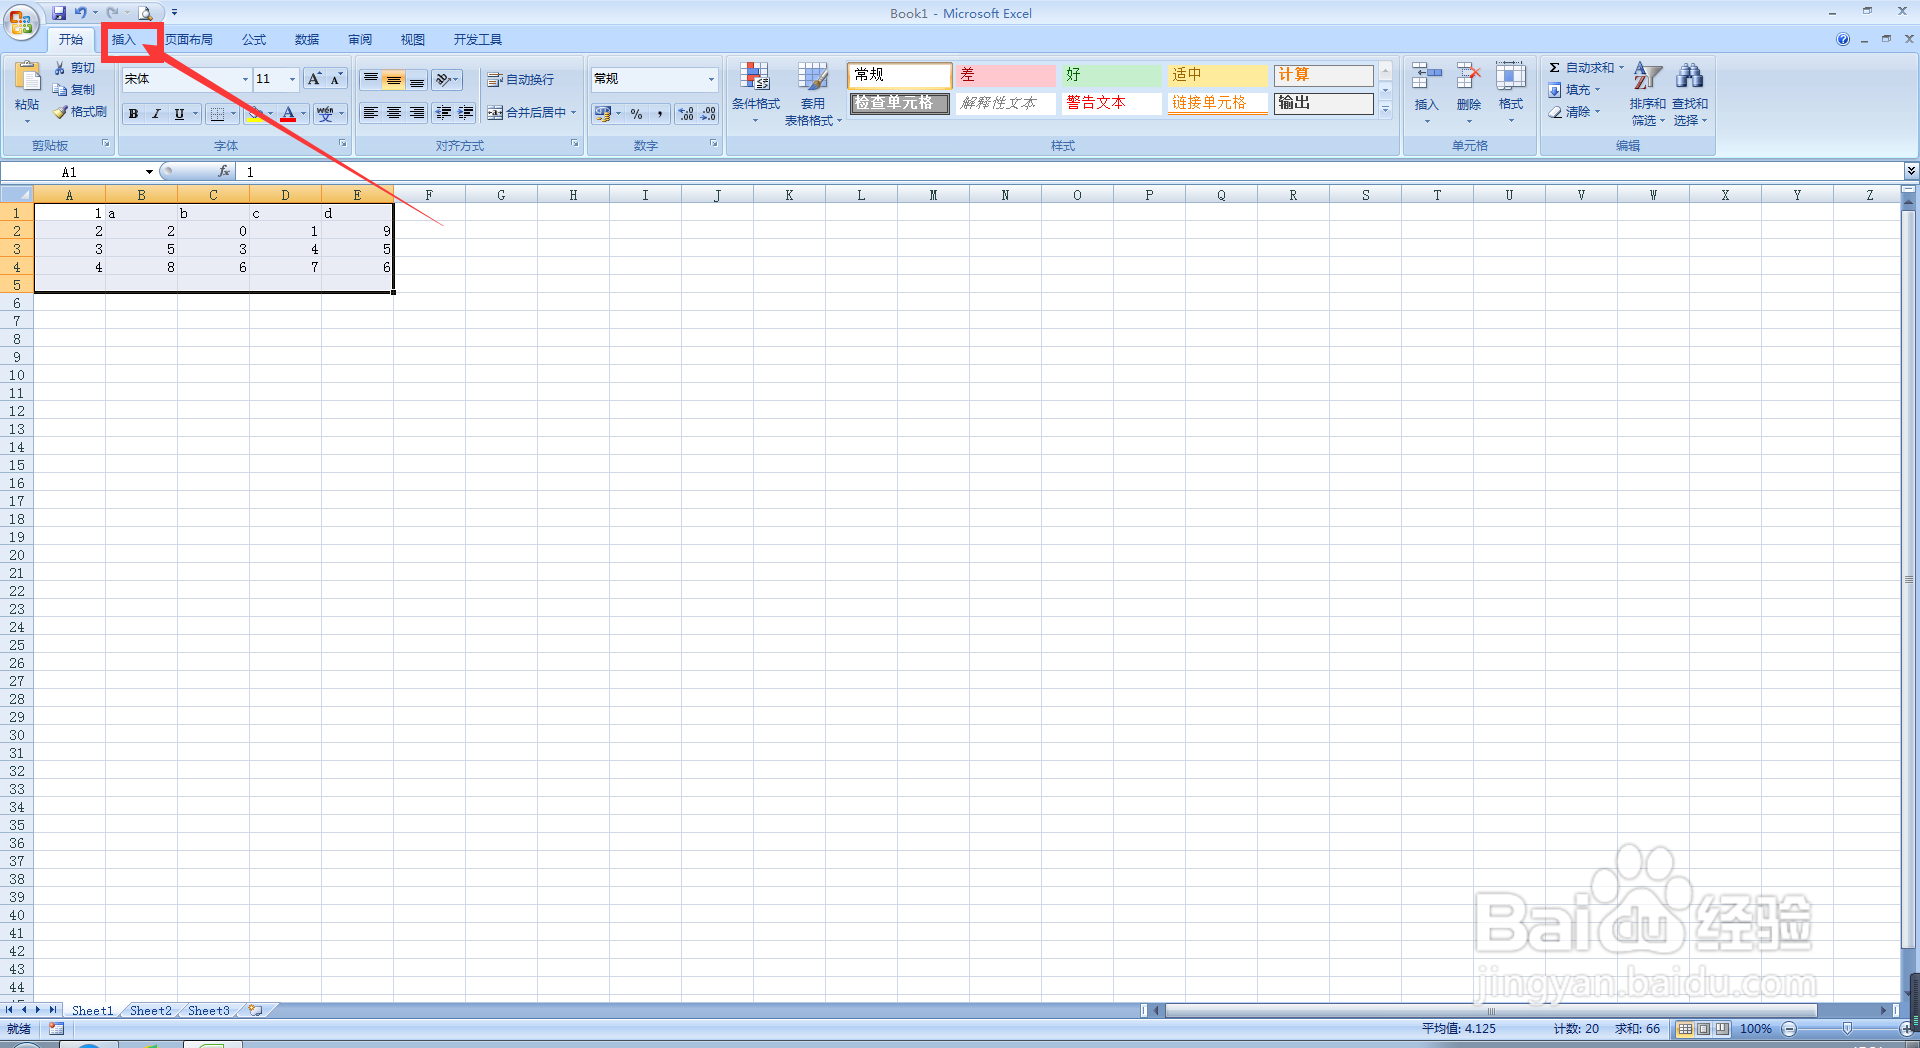This screenshot has height=1048, width=1920.
Task: Open the font name dropdown (宋体)
Action: tap(245, 79)
